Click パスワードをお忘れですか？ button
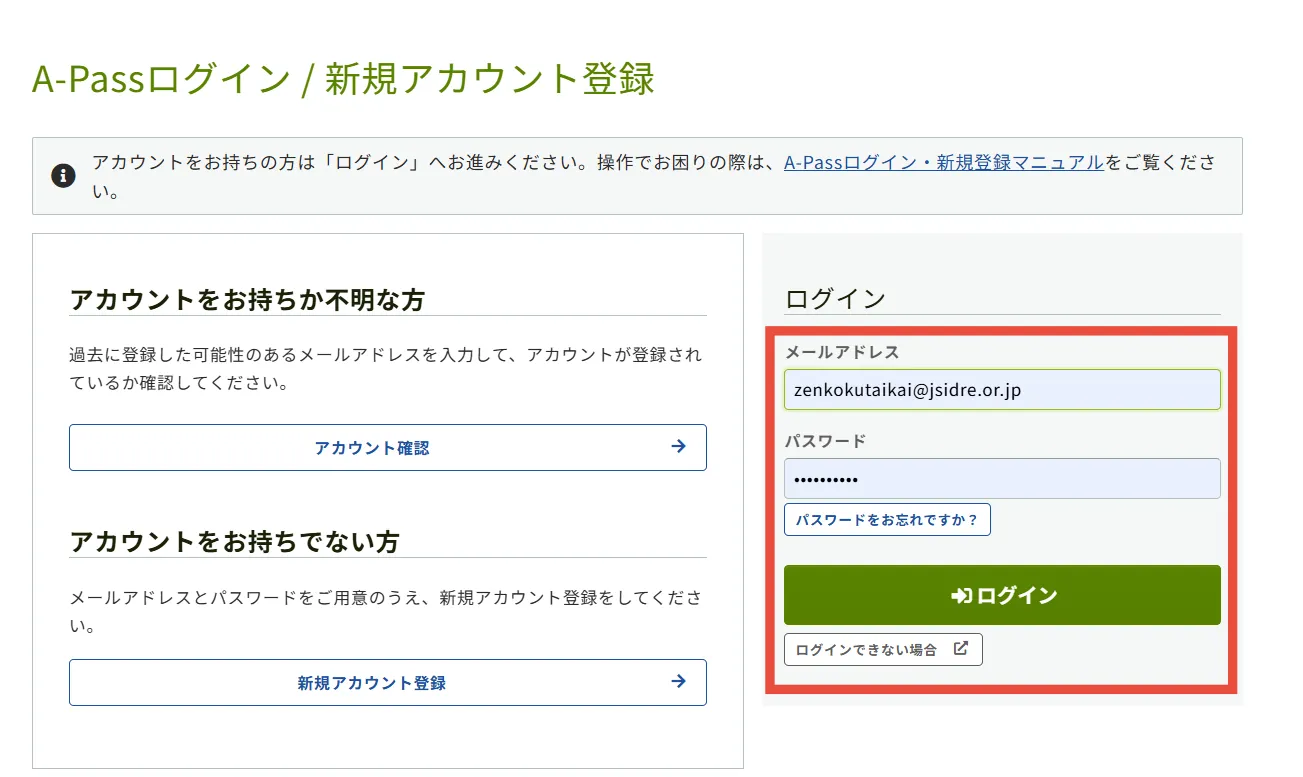Screen dimensions: 1303x777 [887, 520]
